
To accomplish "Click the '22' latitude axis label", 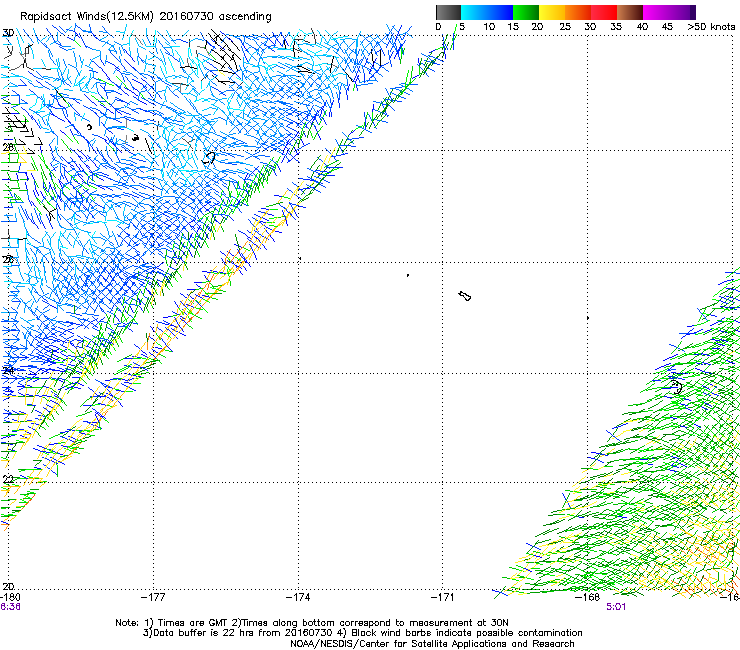I will [8, 479].
